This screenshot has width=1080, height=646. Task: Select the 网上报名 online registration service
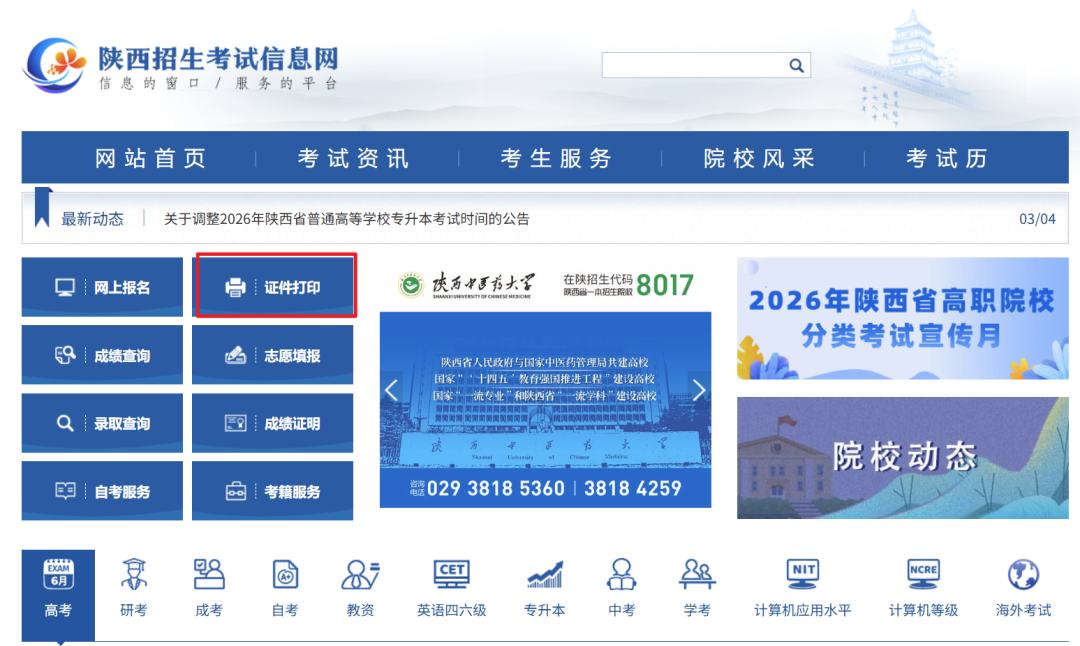tap(101, 285)
